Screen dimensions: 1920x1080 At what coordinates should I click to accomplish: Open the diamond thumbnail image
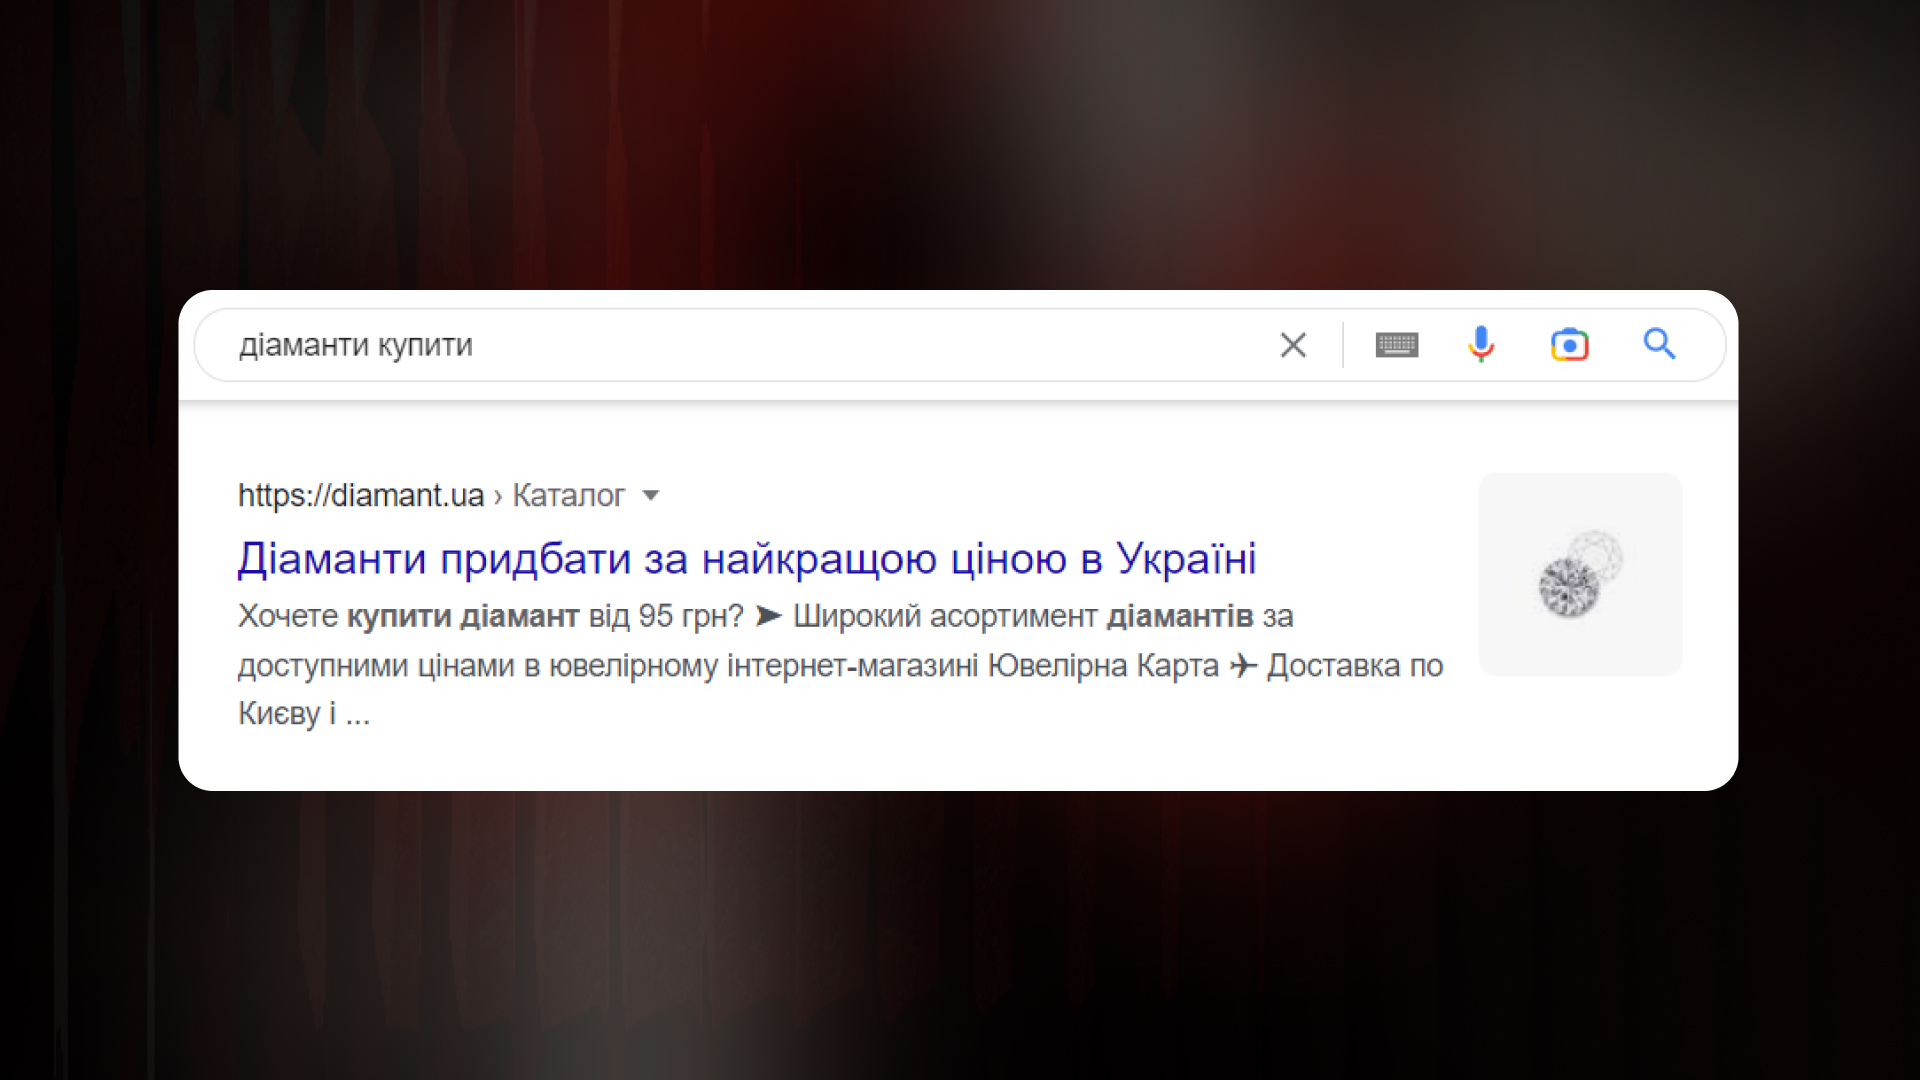point(1580,575)
